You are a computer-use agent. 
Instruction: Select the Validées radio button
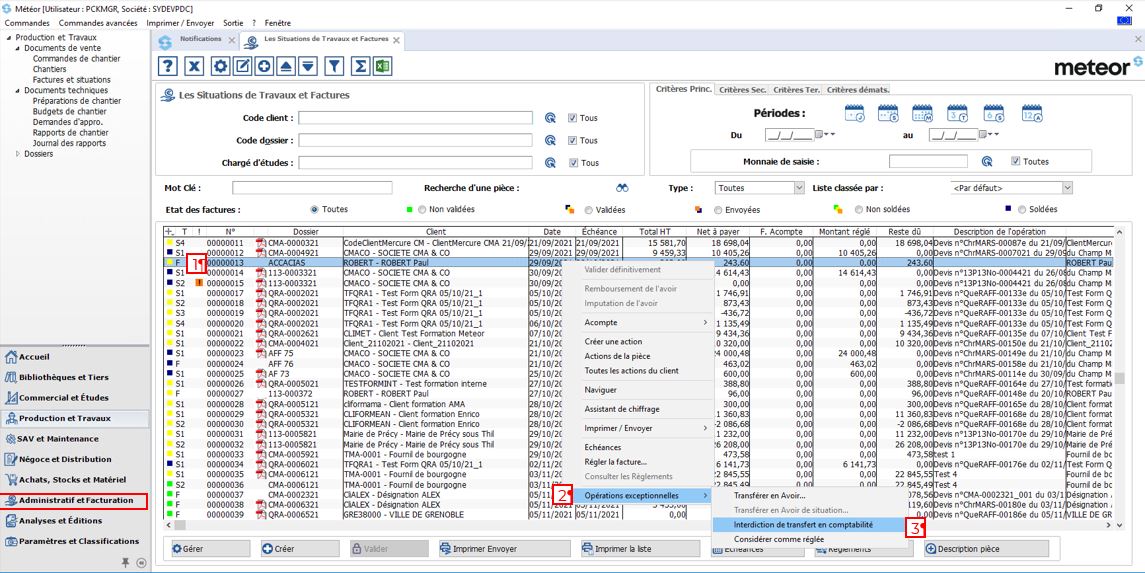tap(589, 209)
